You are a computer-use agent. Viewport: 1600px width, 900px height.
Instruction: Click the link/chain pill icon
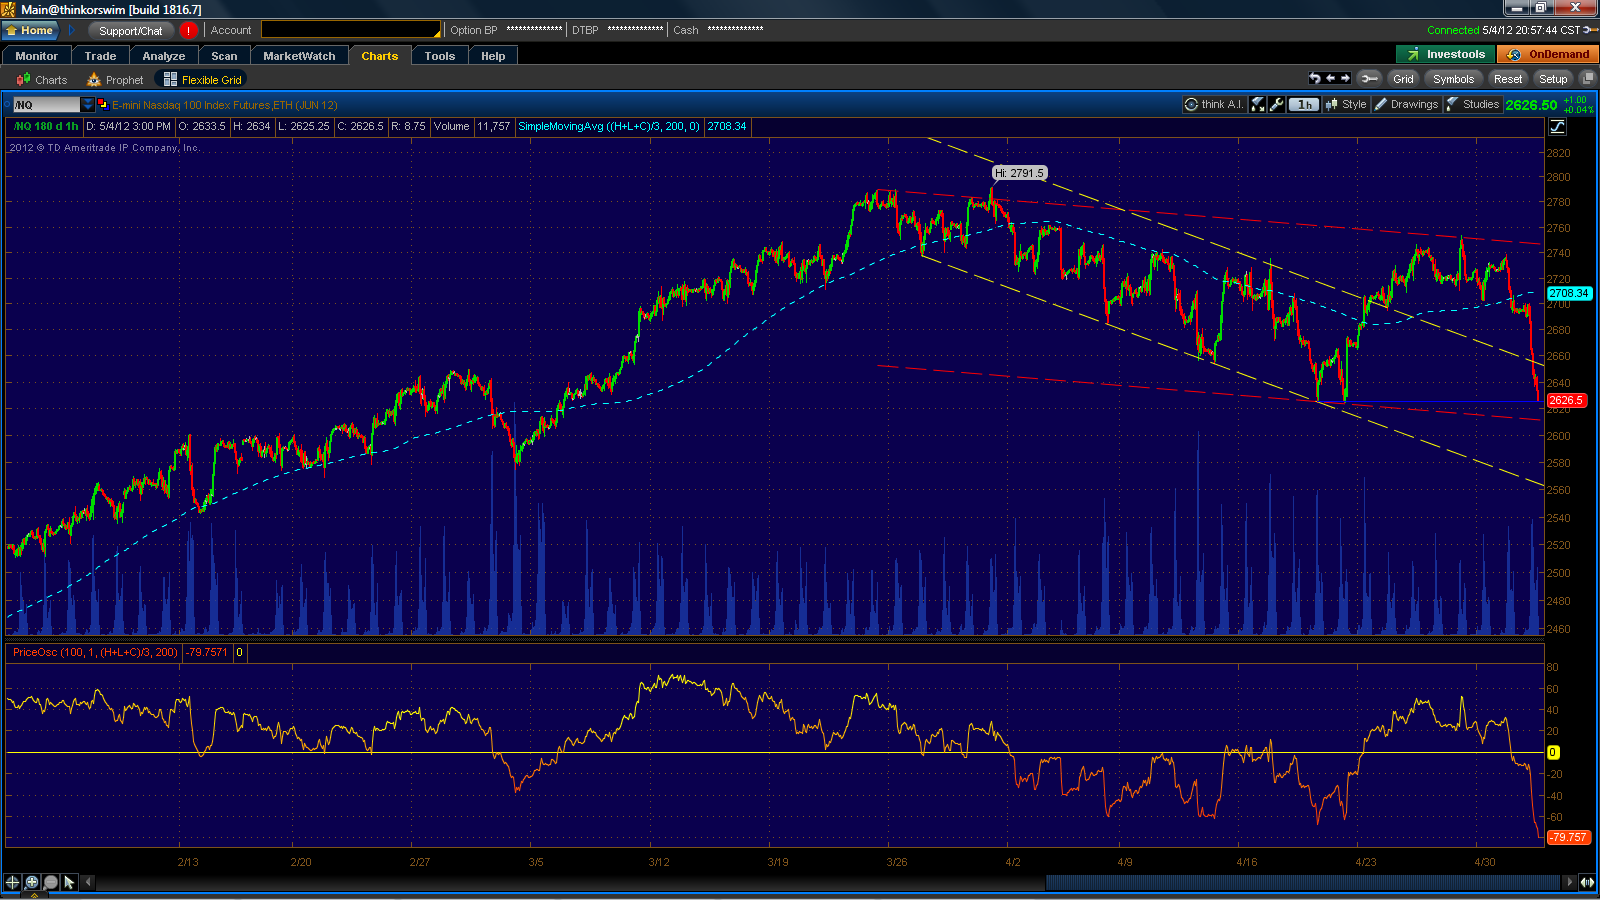[1369, 78]
